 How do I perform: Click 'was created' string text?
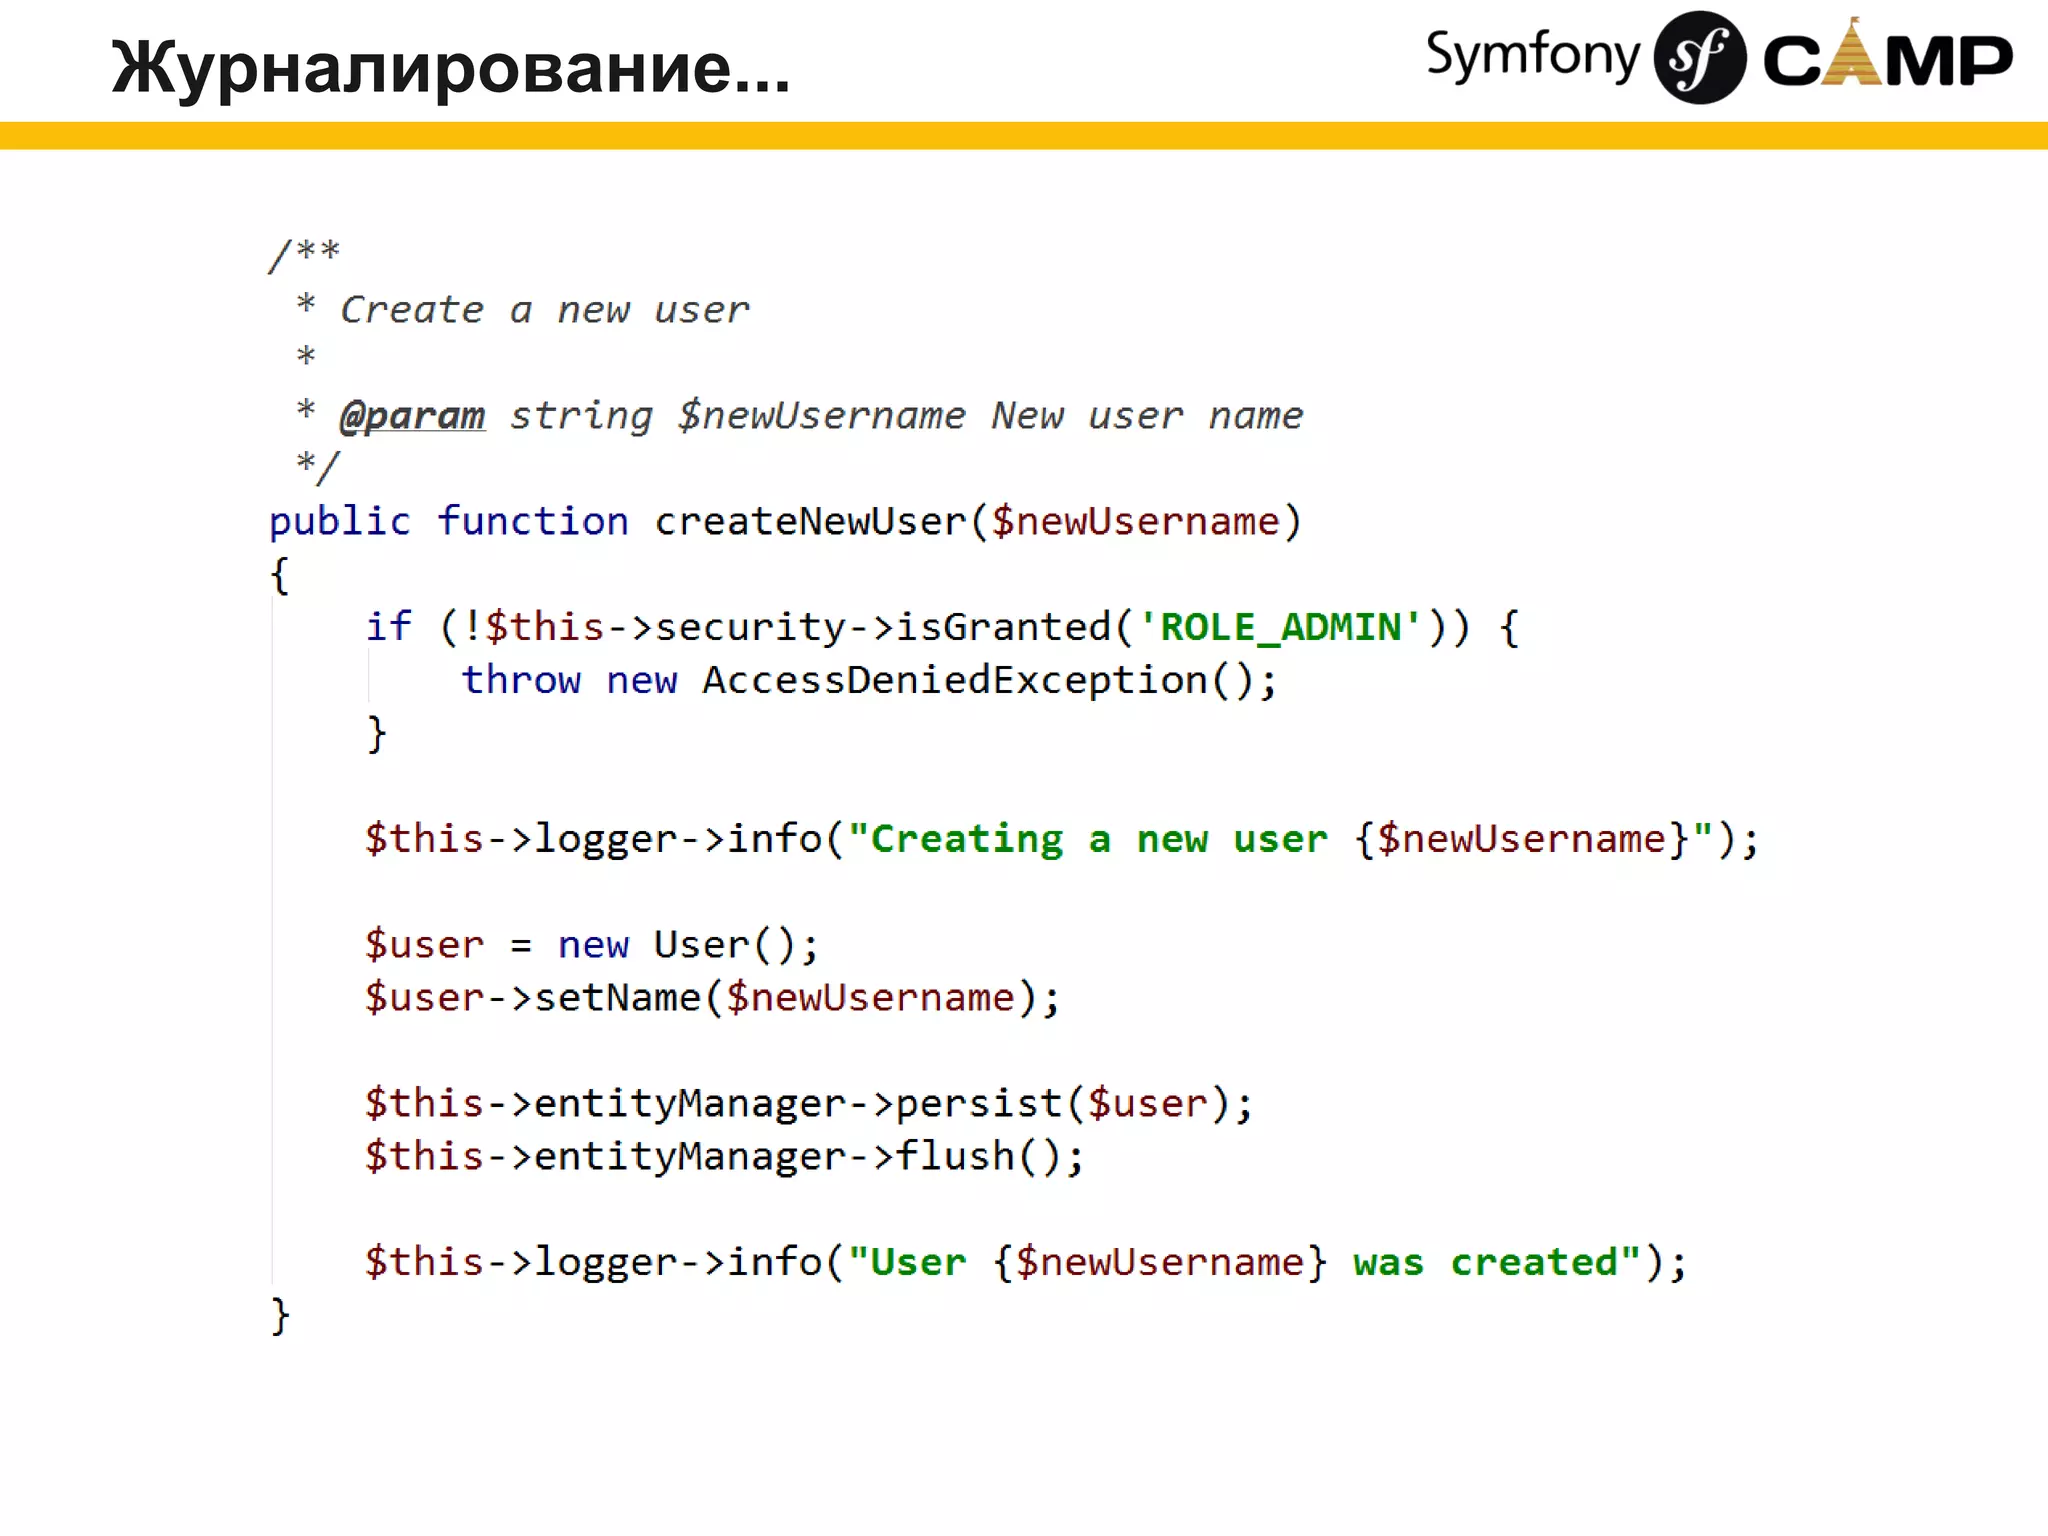coord(1485,1262)
